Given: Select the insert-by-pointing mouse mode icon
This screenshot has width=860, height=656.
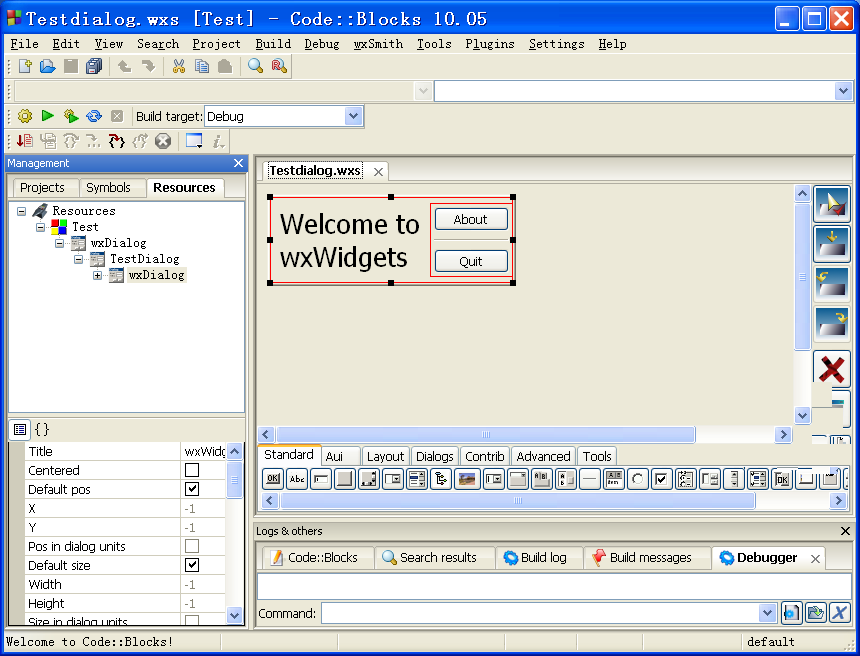Looking at the screenshot, I should (832, 204).
